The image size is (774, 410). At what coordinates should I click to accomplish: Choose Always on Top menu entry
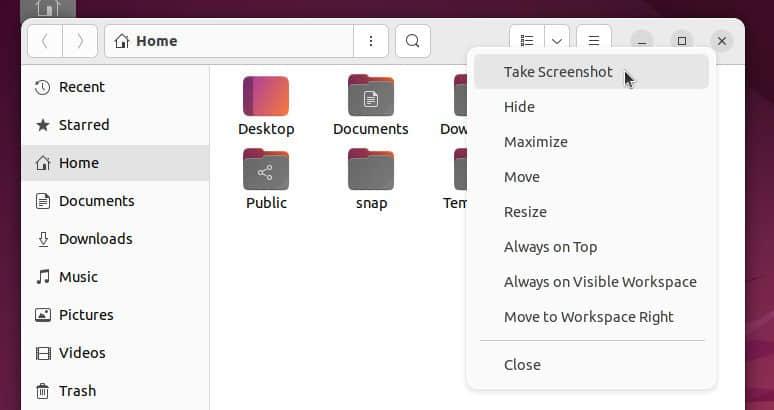tap(550, 247)
